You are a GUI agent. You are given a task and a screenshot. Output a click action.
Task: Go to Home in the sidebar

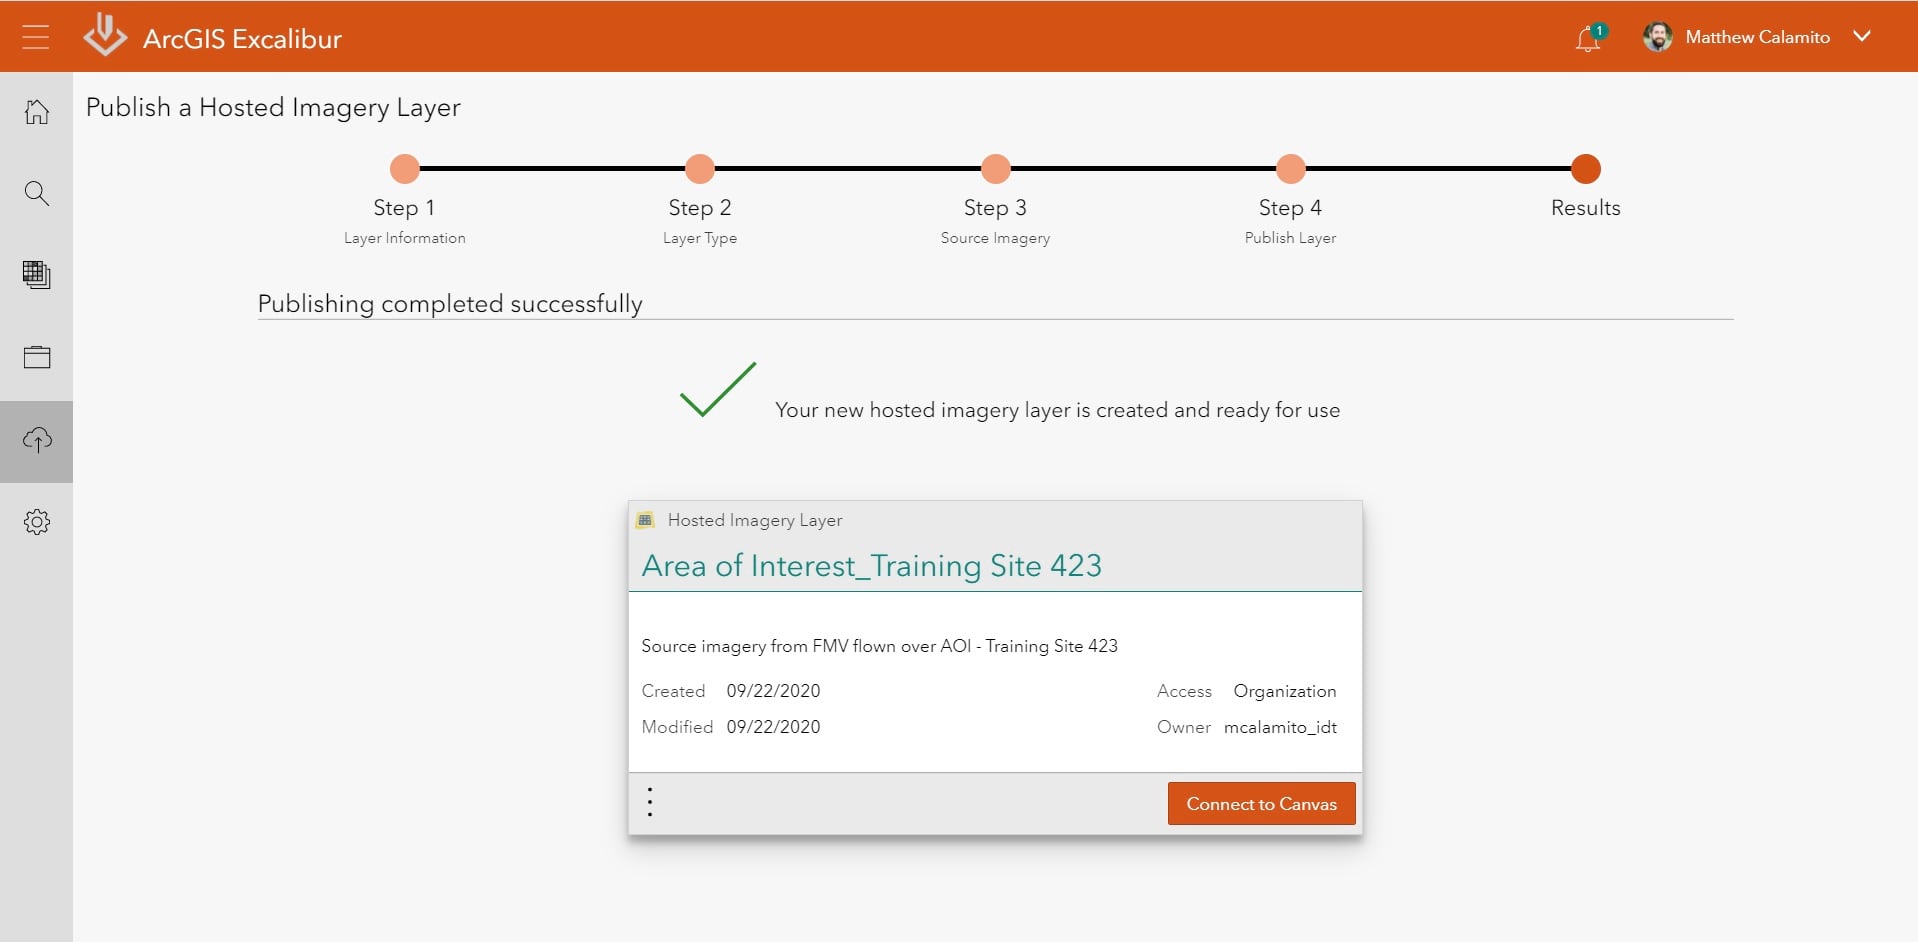[37, 111]
